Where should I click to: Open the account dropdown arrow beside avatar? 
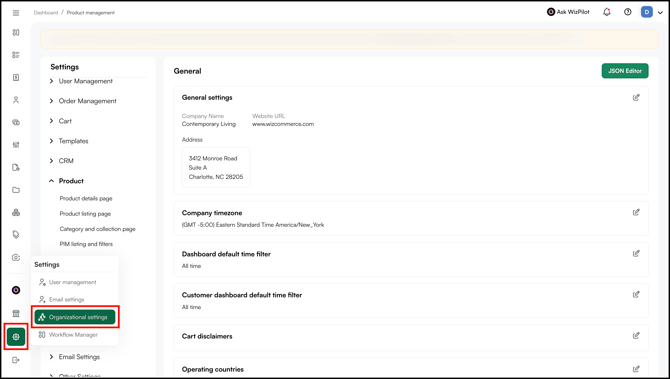pos(661,13)
